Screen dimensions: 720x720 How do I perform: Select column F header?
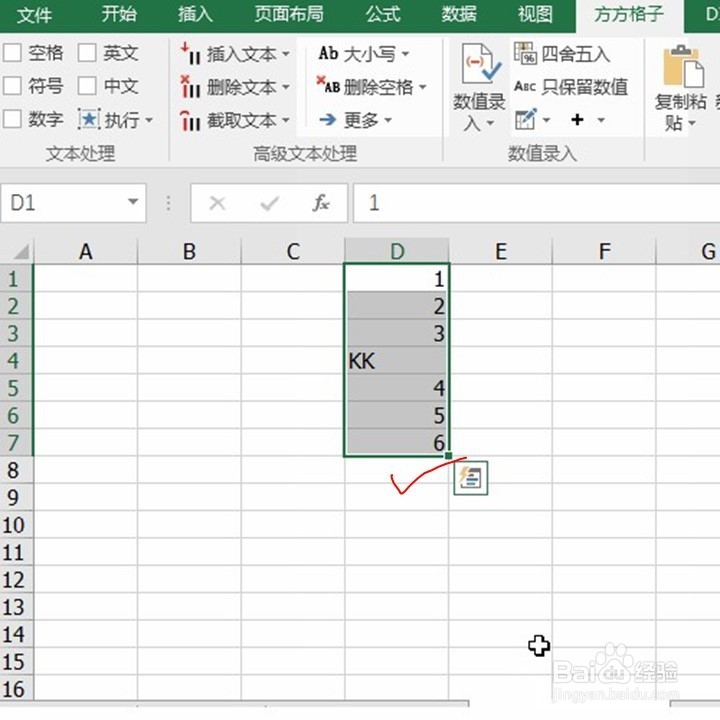pyautogui.click(x=604, y=251)
